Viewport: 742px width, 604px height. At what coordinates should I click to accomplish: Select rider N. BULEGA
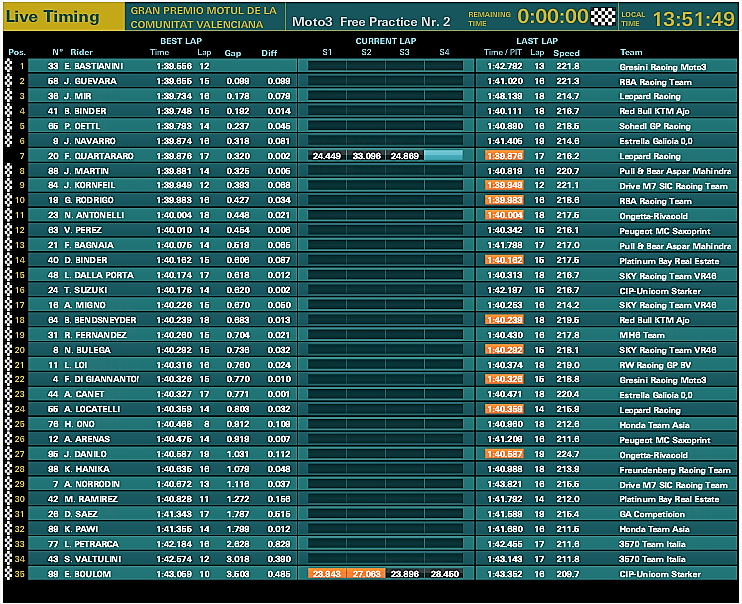pos(88,350)
